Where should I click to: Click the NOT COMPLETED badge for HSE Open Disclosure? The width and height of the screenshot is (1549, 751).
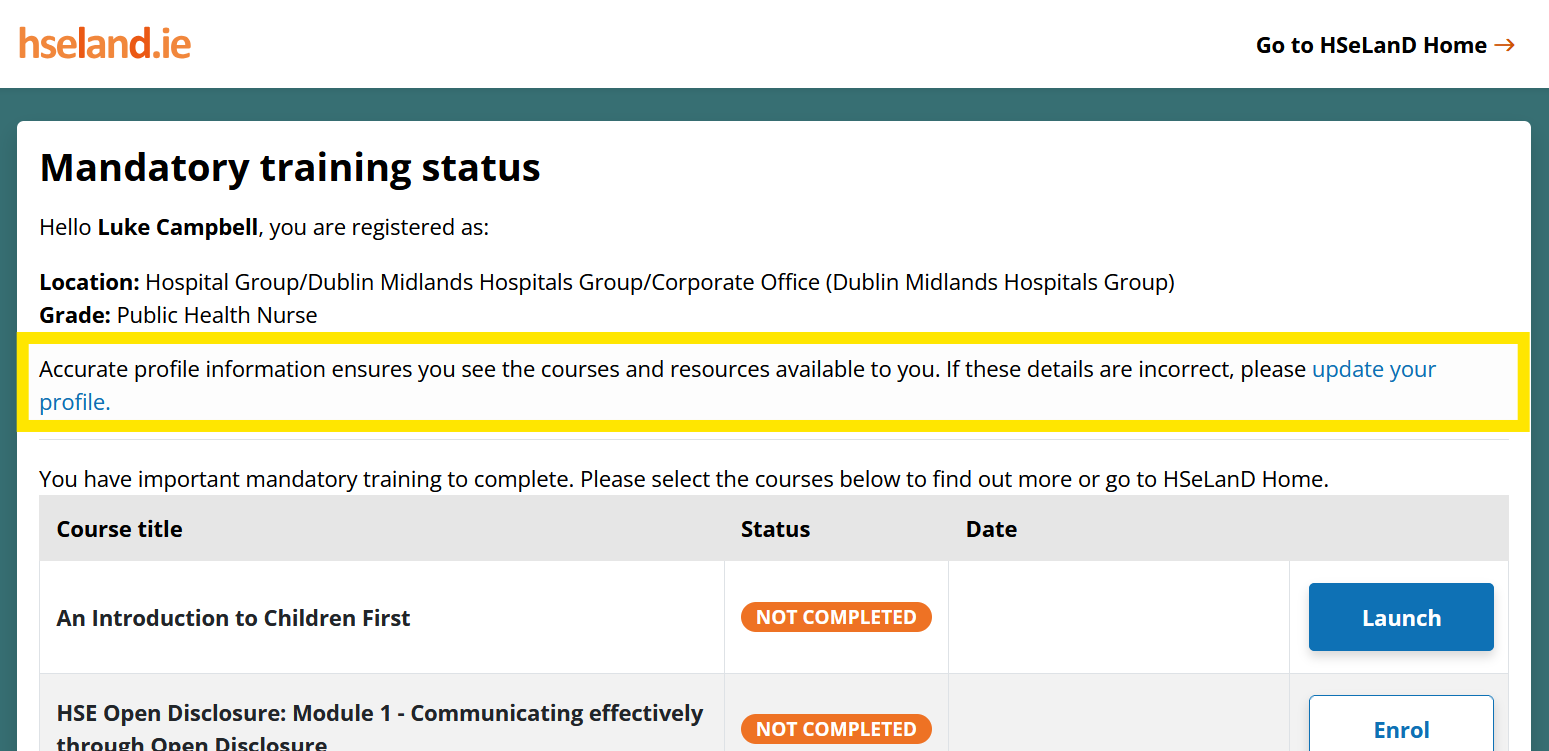(x=836, y=729)
